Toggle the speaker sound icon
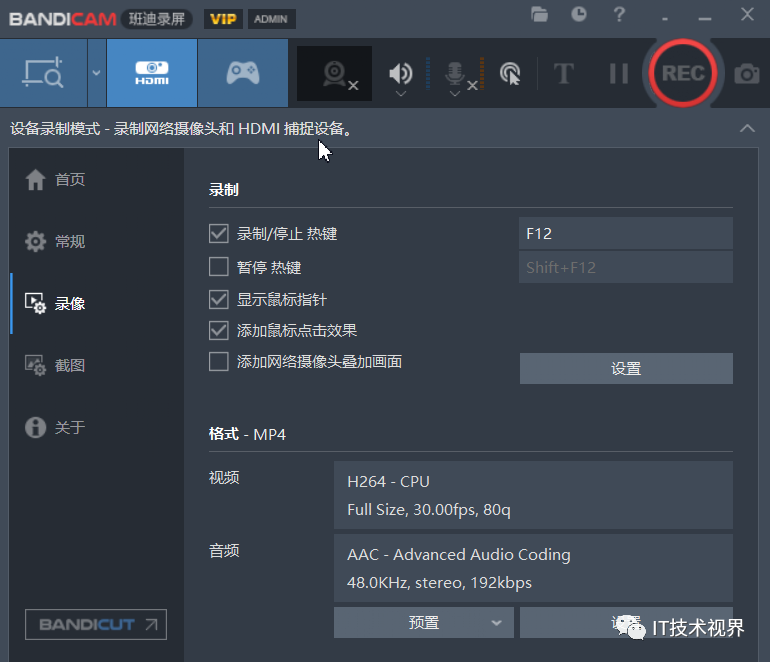This screenshot has height=662, width=770. tap(401, 73)
